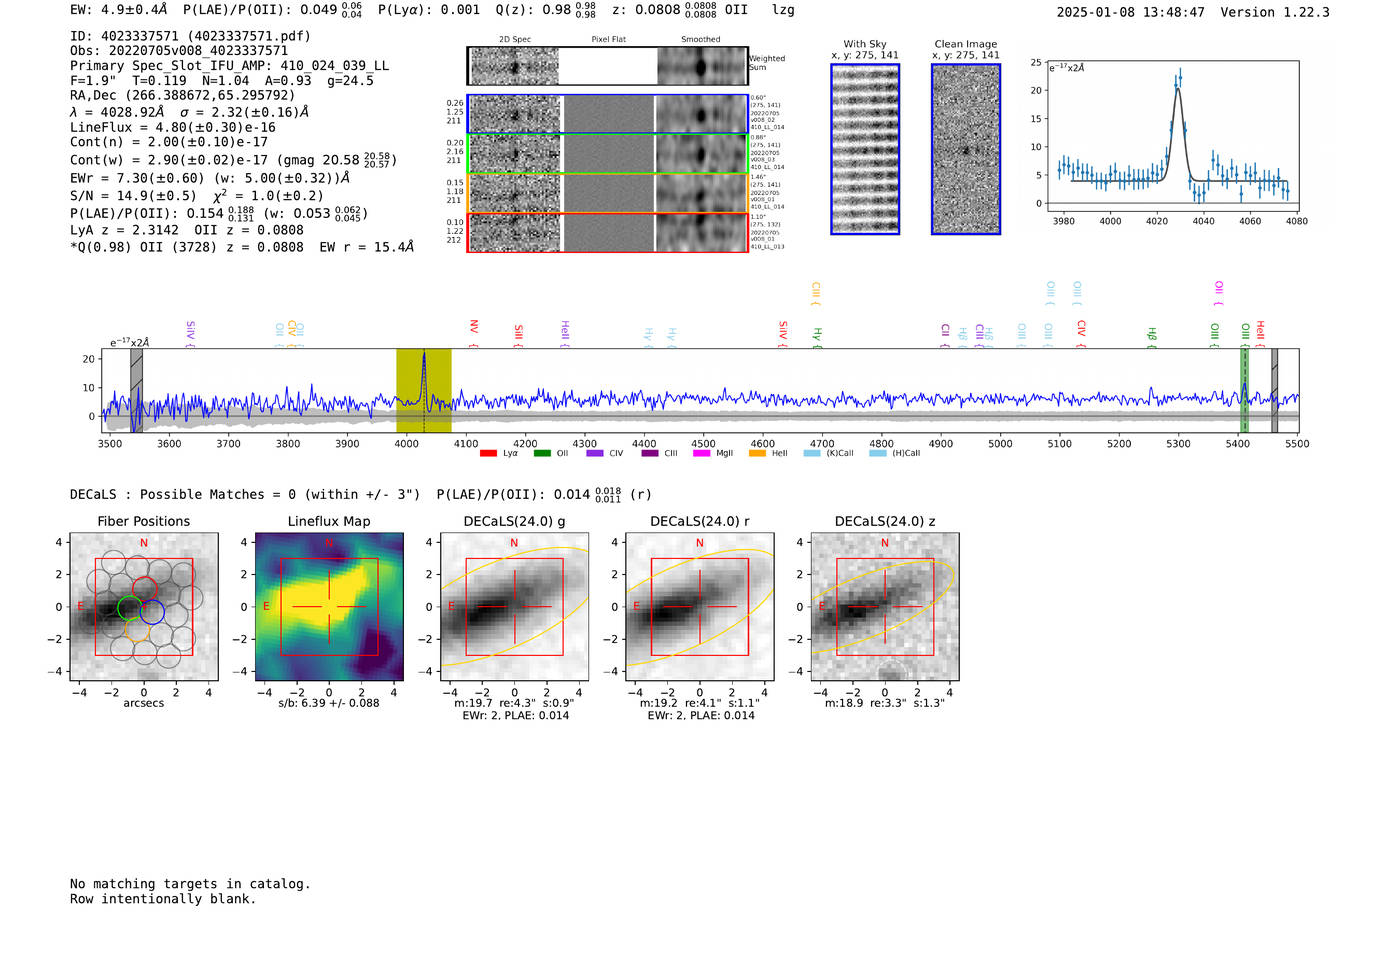Click the red NV line marker
This screenshot has height=953, width=1400.
click(x=474, y=333)
